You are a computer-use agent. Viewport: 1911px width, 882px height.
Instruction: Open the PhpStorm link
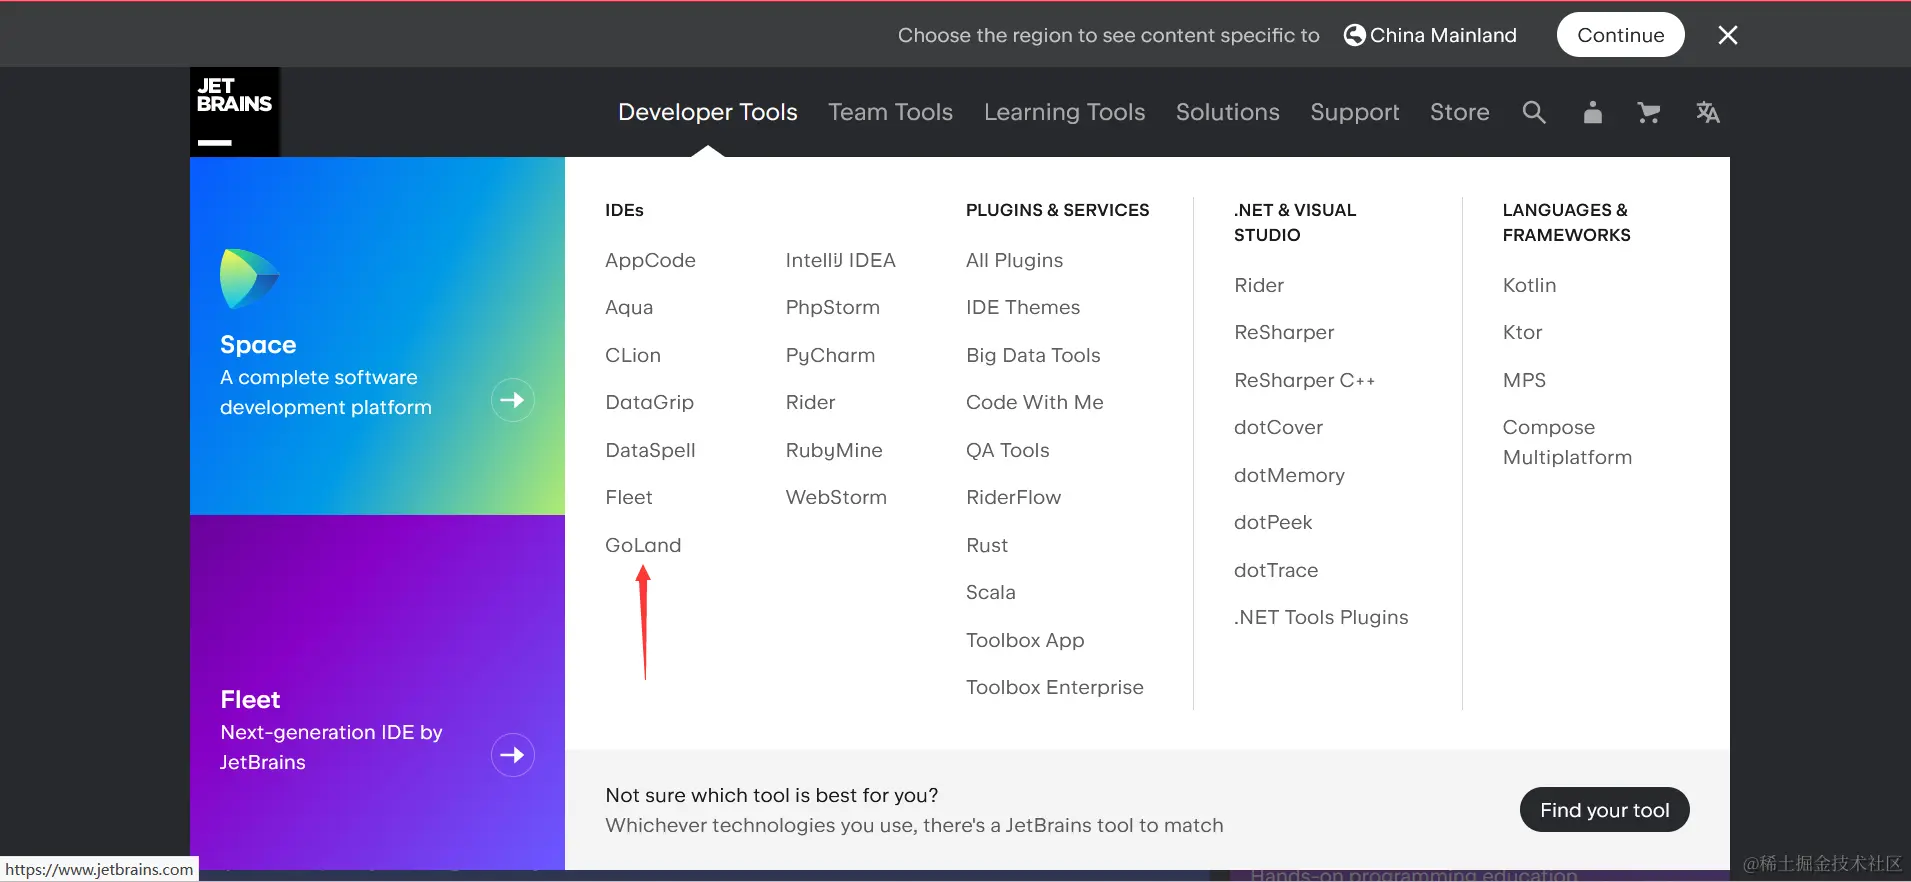(832, 307)
